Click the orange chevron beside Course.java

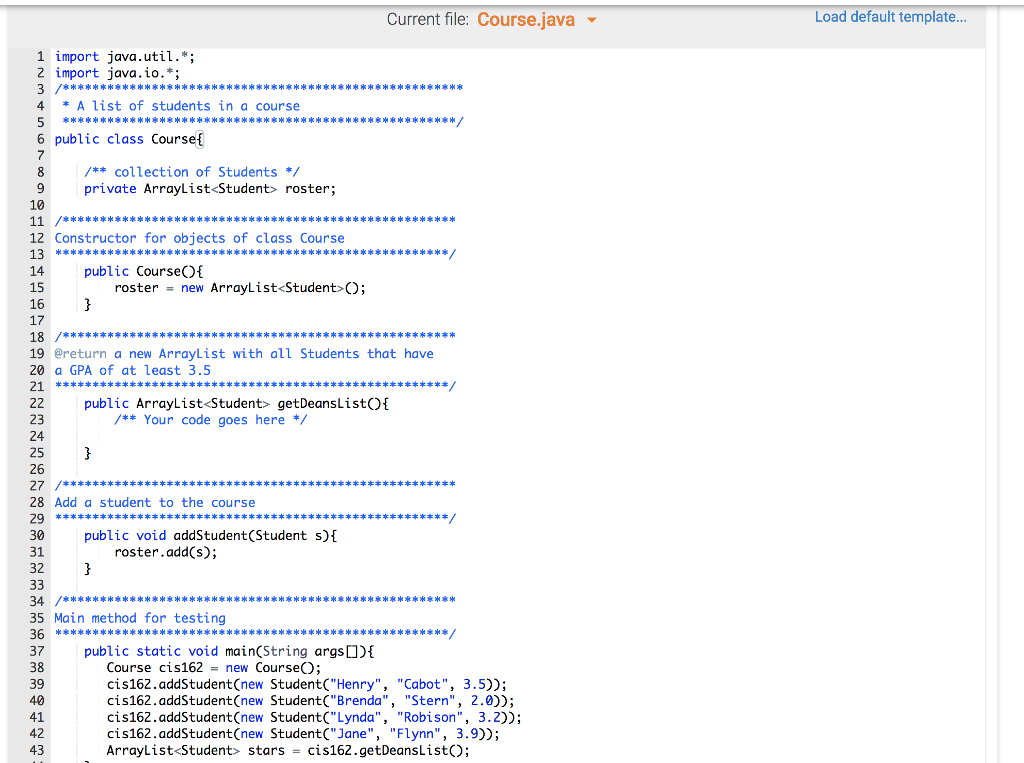[x=592, y=18]
